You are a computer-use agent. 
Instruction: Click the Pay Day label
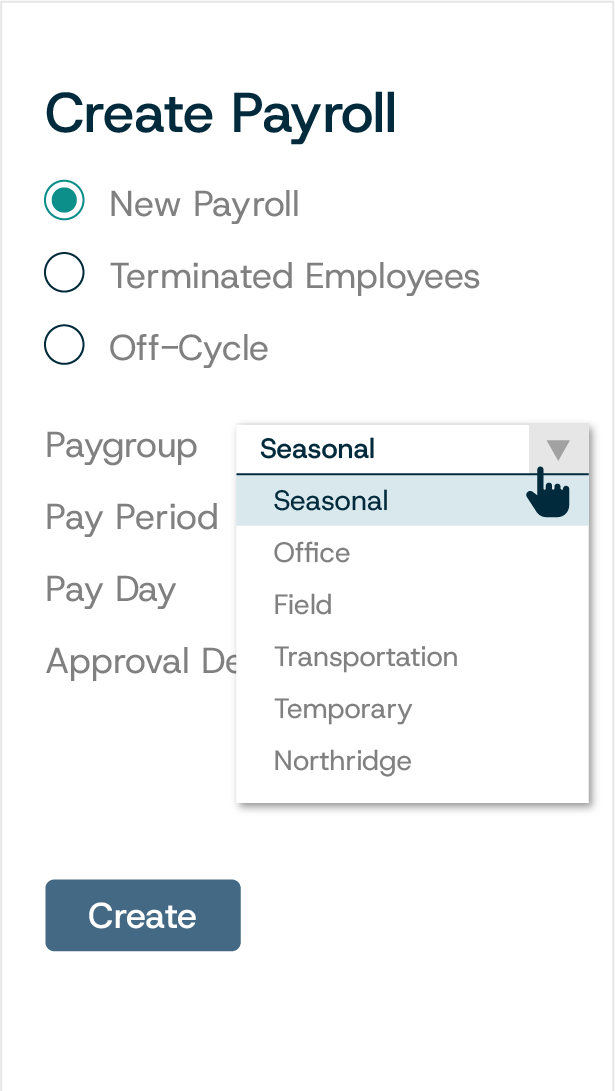pos(110,590)
